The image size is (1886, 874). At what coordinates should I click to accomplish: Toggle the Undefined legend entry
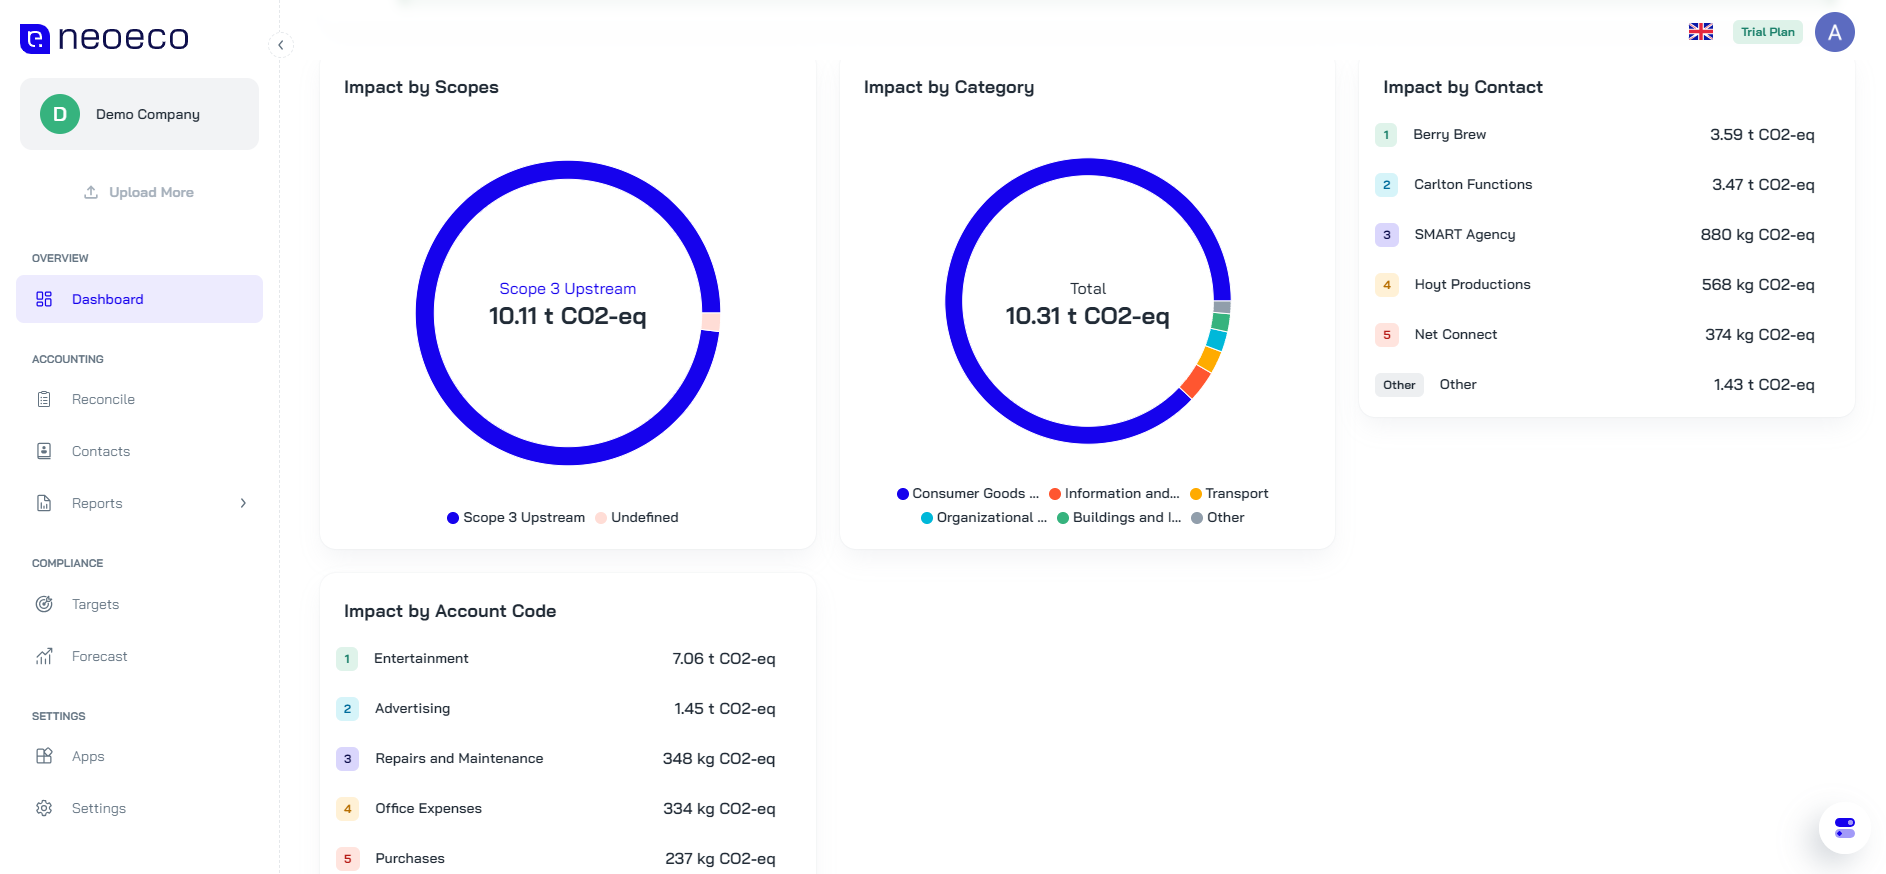pos(637,517)
